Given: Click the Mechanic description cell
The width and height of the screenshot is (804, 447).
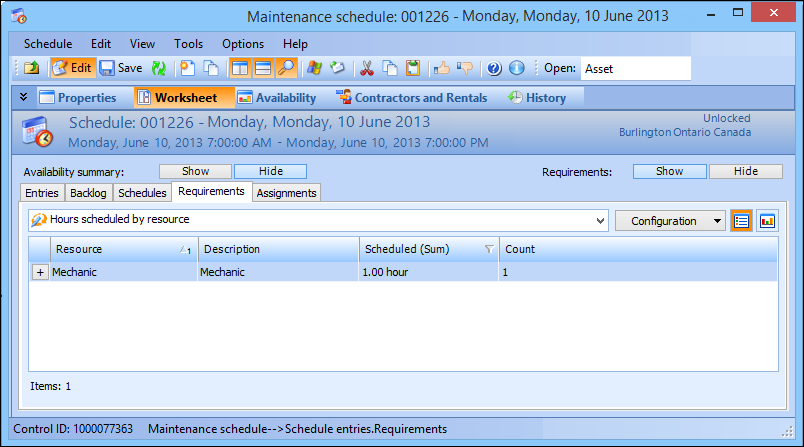Looking at the screenshot, I should click(x=278, y=272).
